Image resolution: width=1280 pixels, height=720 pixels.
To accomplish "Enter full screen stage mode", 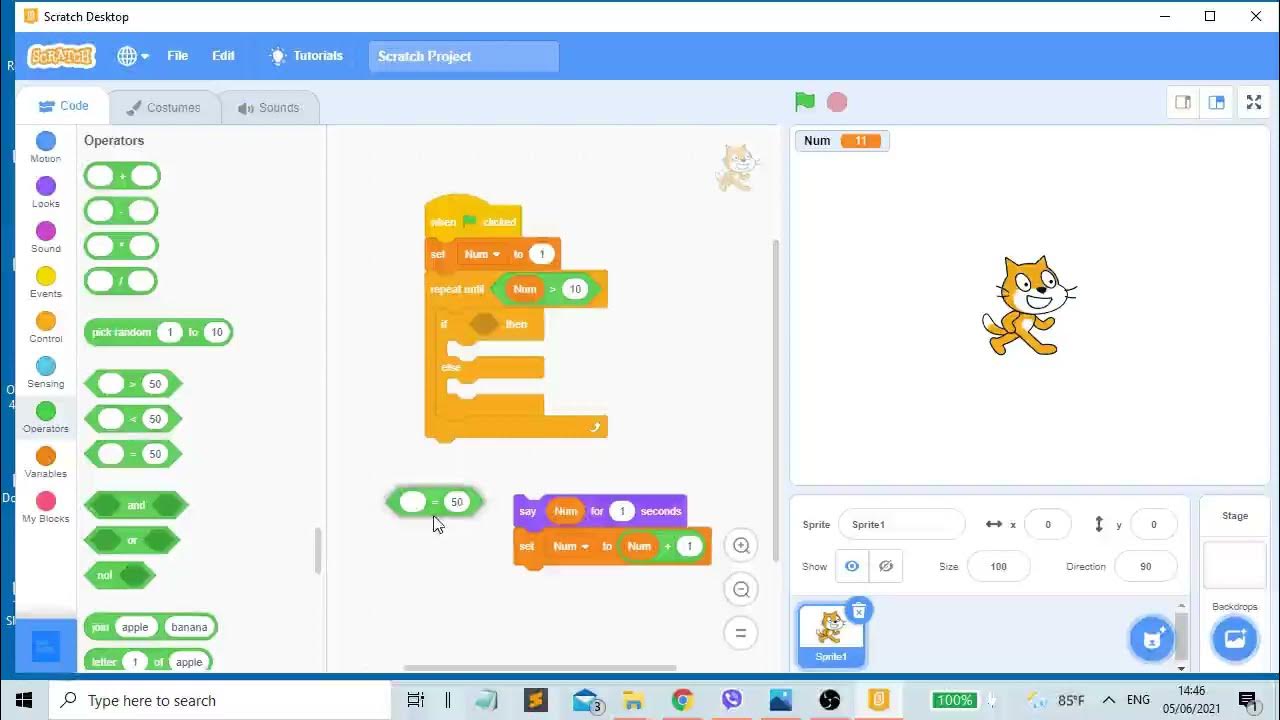I will point(1254,102).
